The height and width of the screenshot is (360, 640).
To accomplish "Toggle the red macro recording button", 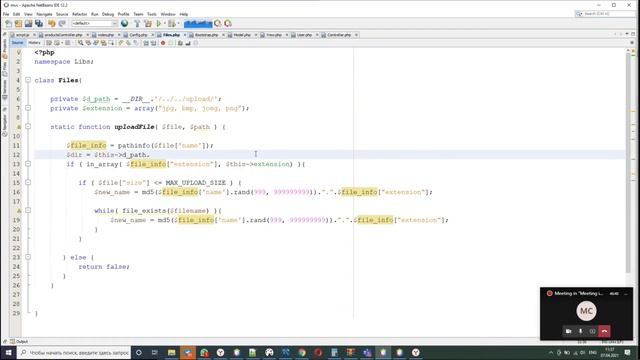I will (x=163, y=43).
